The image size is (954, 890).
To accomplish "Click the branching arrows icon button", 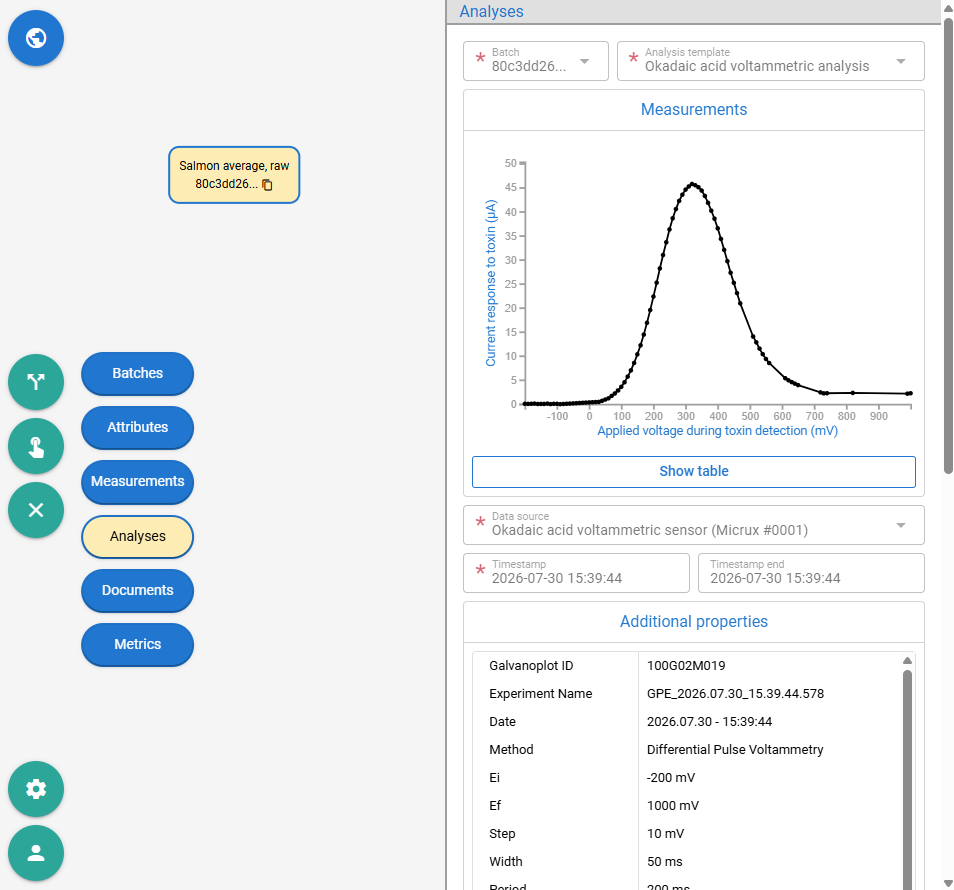I will 36,382.
